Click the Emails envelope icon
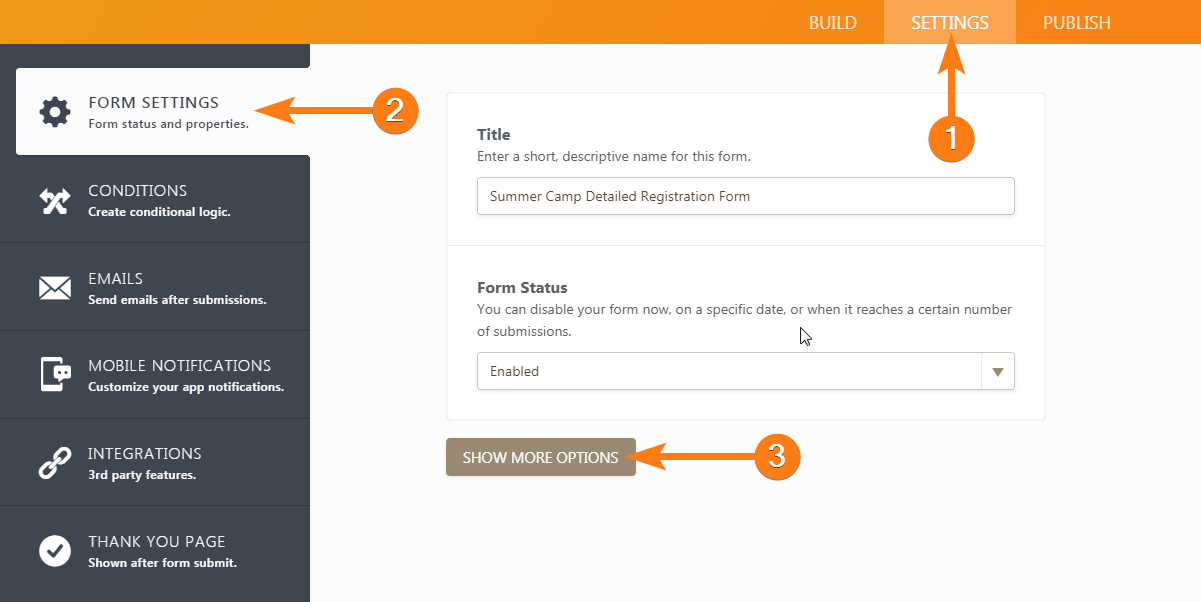 pyautogui.click(x=54, y=288)
